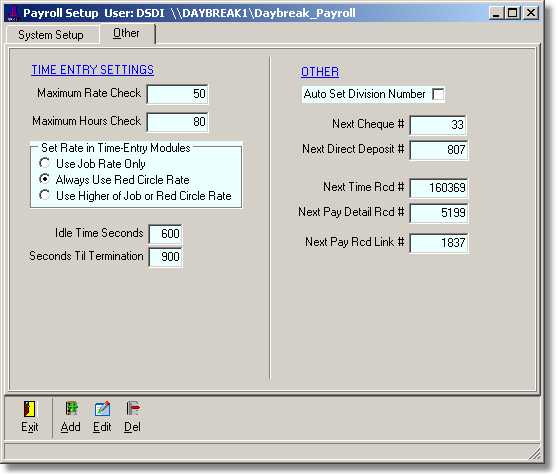Select the Next Time Rcd # field
557x476 pixels.
click(x=438, y=188)
